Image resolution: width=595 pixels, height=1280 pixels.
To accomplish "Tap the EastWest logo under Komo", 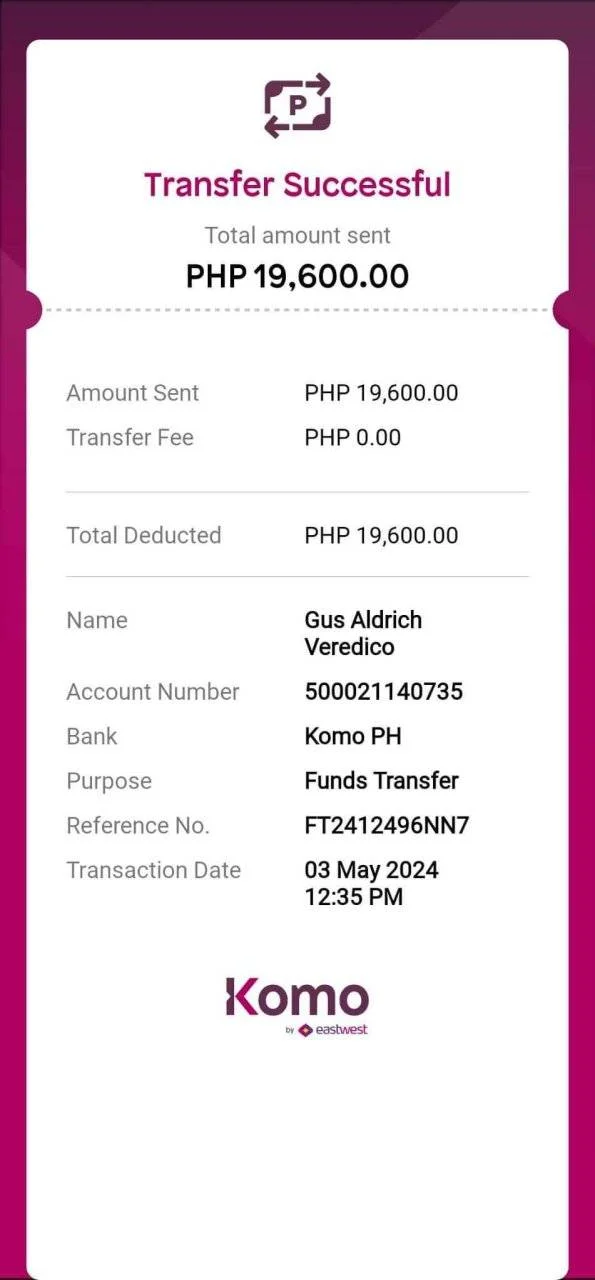I will (x=333, y=1029).
